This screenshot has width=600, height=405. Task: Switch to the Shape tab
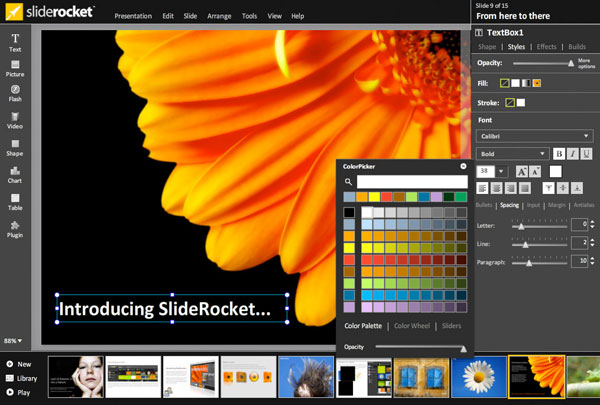(487, 47)
